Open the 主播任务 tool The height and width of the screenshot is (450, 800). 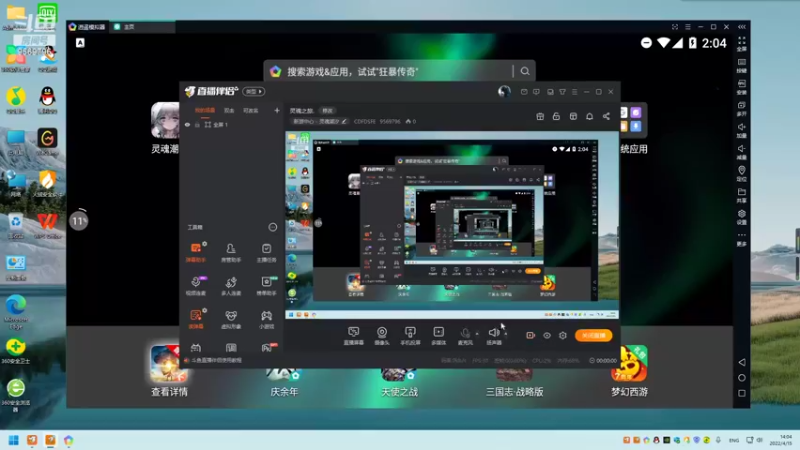[x=266, y=252]
